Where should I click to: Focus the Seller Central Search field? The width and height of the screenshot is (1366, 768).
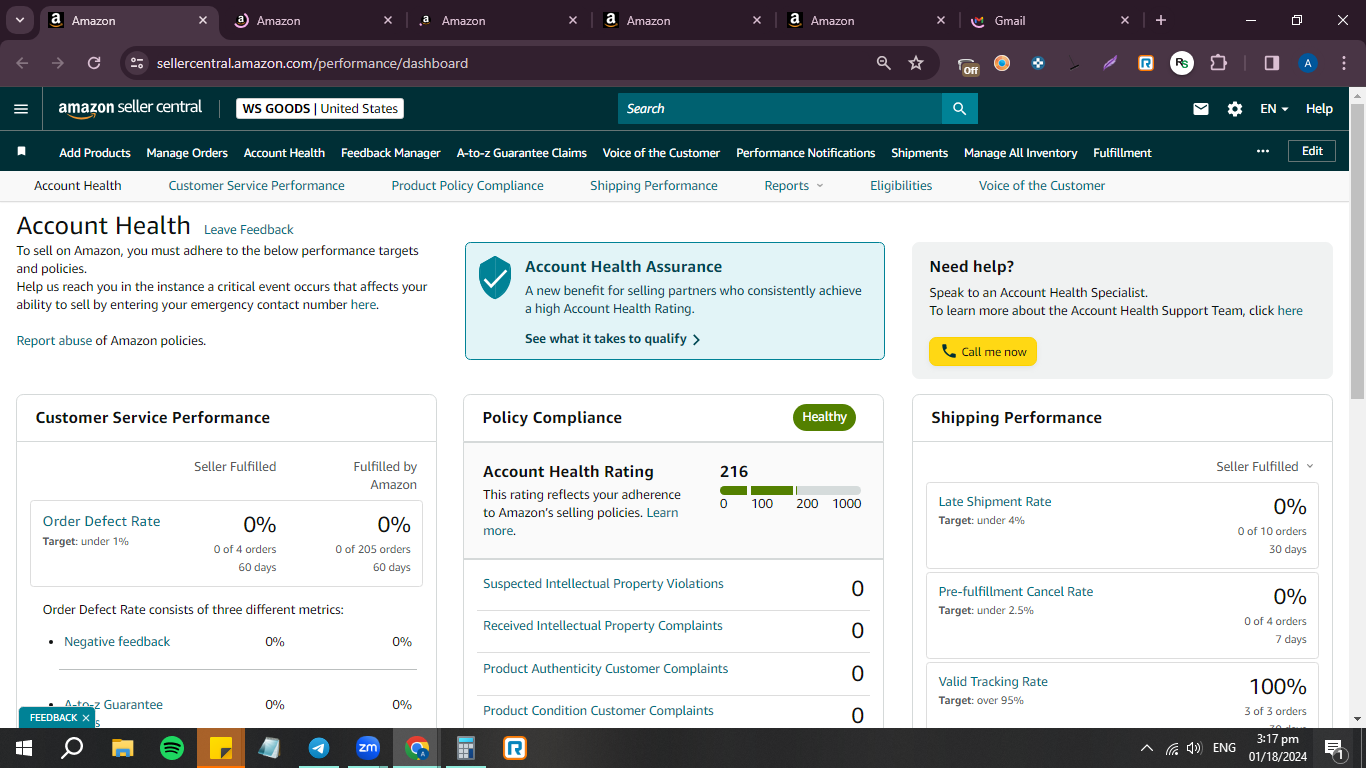tap(780, 109)
